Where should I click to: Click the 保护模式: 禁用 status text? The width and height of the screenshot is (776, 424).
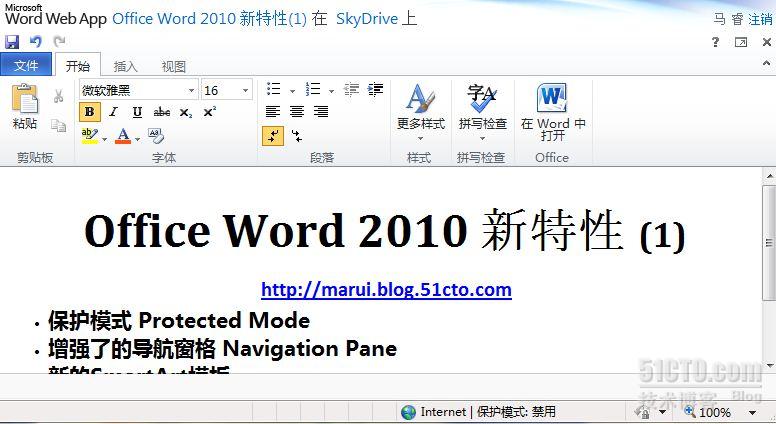click(516, 412)
